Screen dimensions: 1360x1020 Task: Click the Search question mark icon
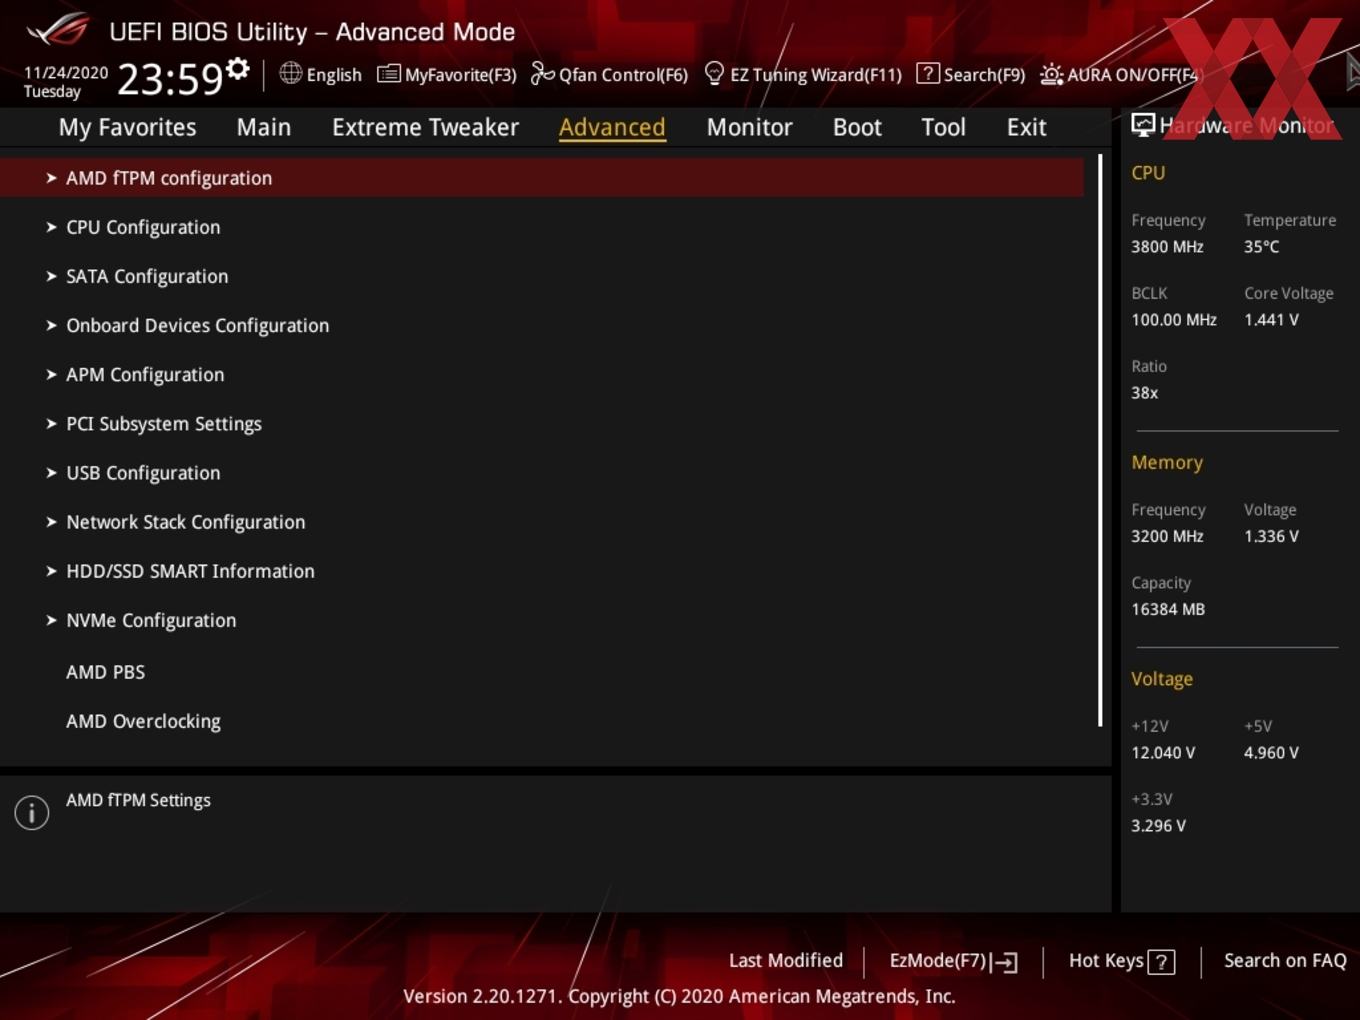[x=928, y=73]
